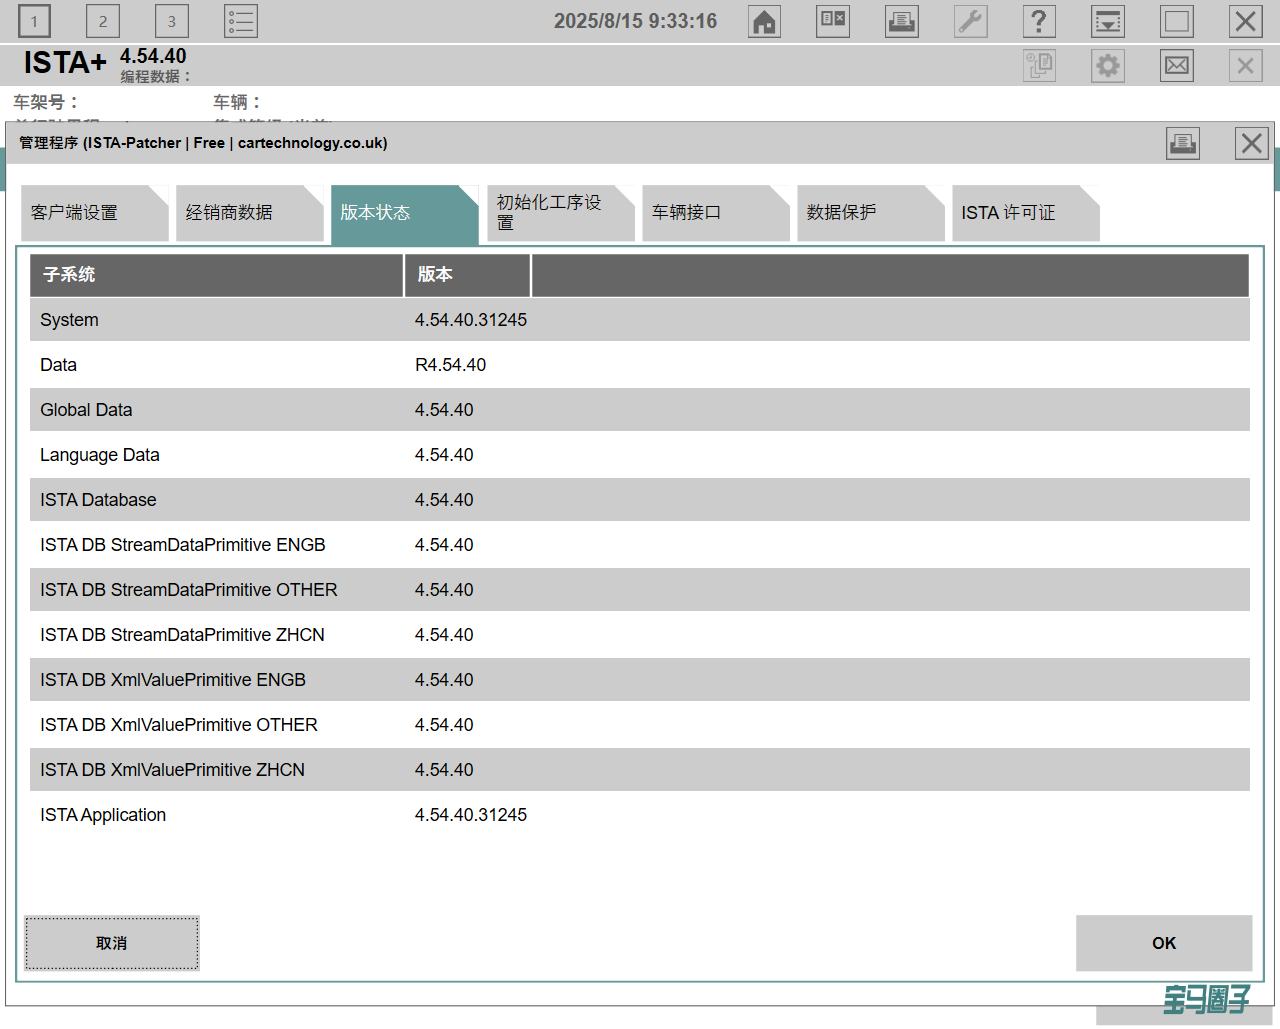Switch to the ISTA 许可证 tab

(1023, 213)
